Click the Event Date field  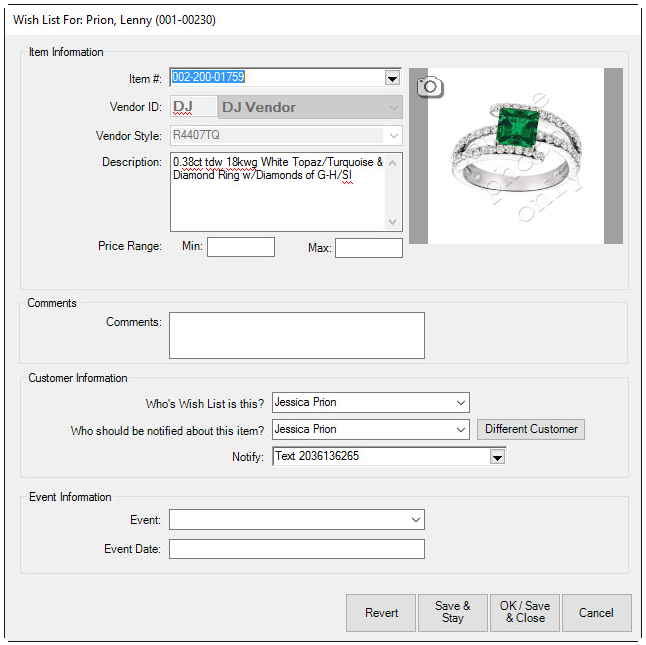click(x=296, y=549)
